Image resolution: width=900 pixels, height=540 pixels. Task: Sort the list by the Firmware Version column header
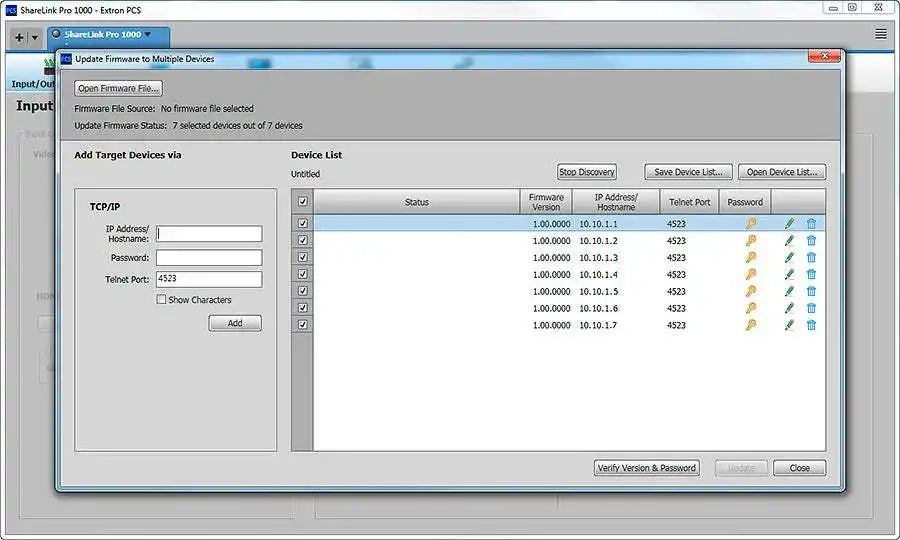click(x=546, y=202)
